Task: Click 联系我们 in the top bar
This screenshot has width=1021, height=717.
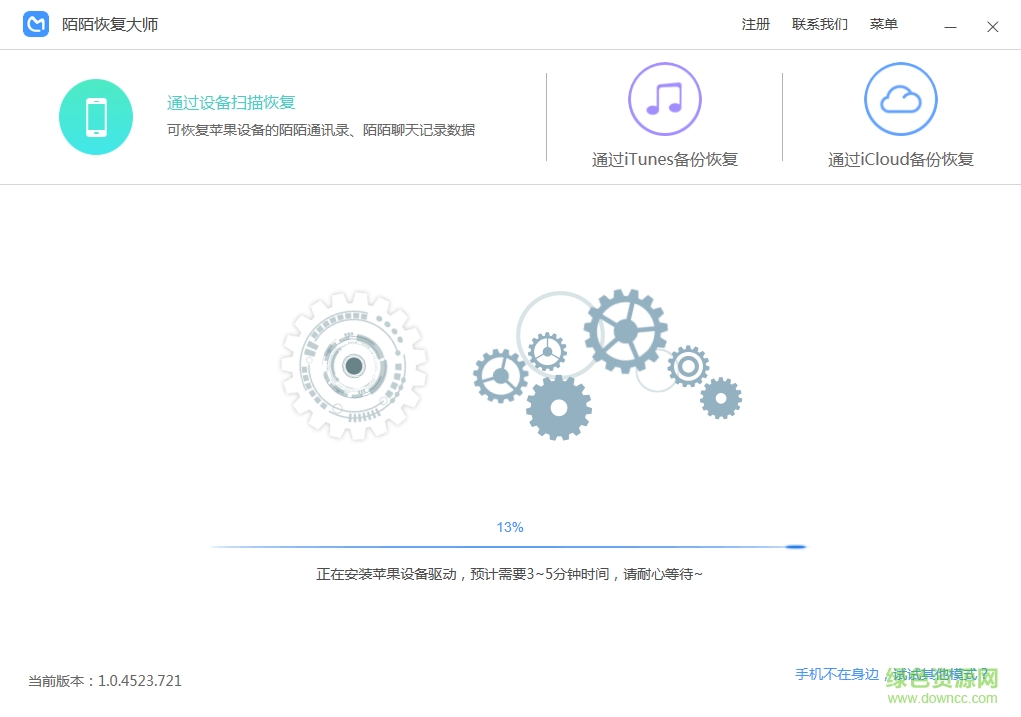Action: click(821, 24)
